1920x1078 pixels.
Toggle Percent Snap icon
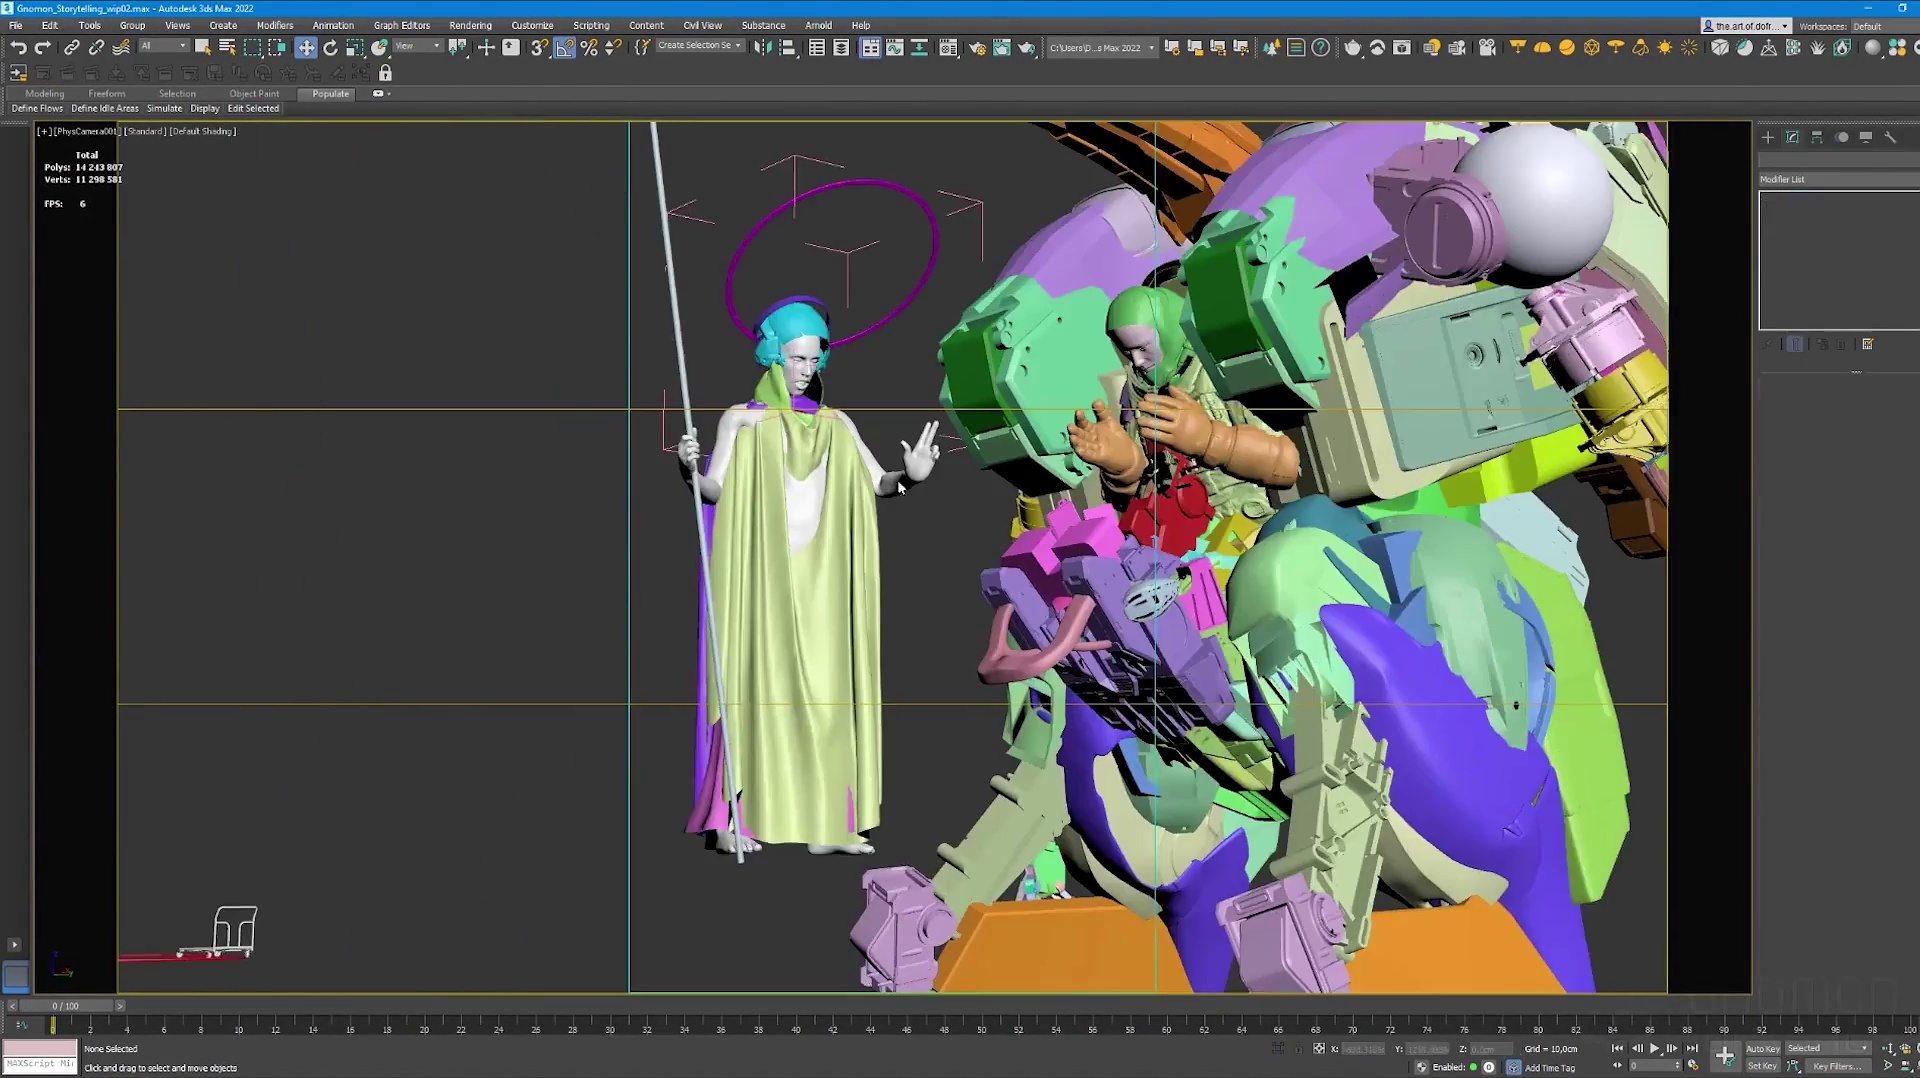pyautogui.click(x=589, y=47)
